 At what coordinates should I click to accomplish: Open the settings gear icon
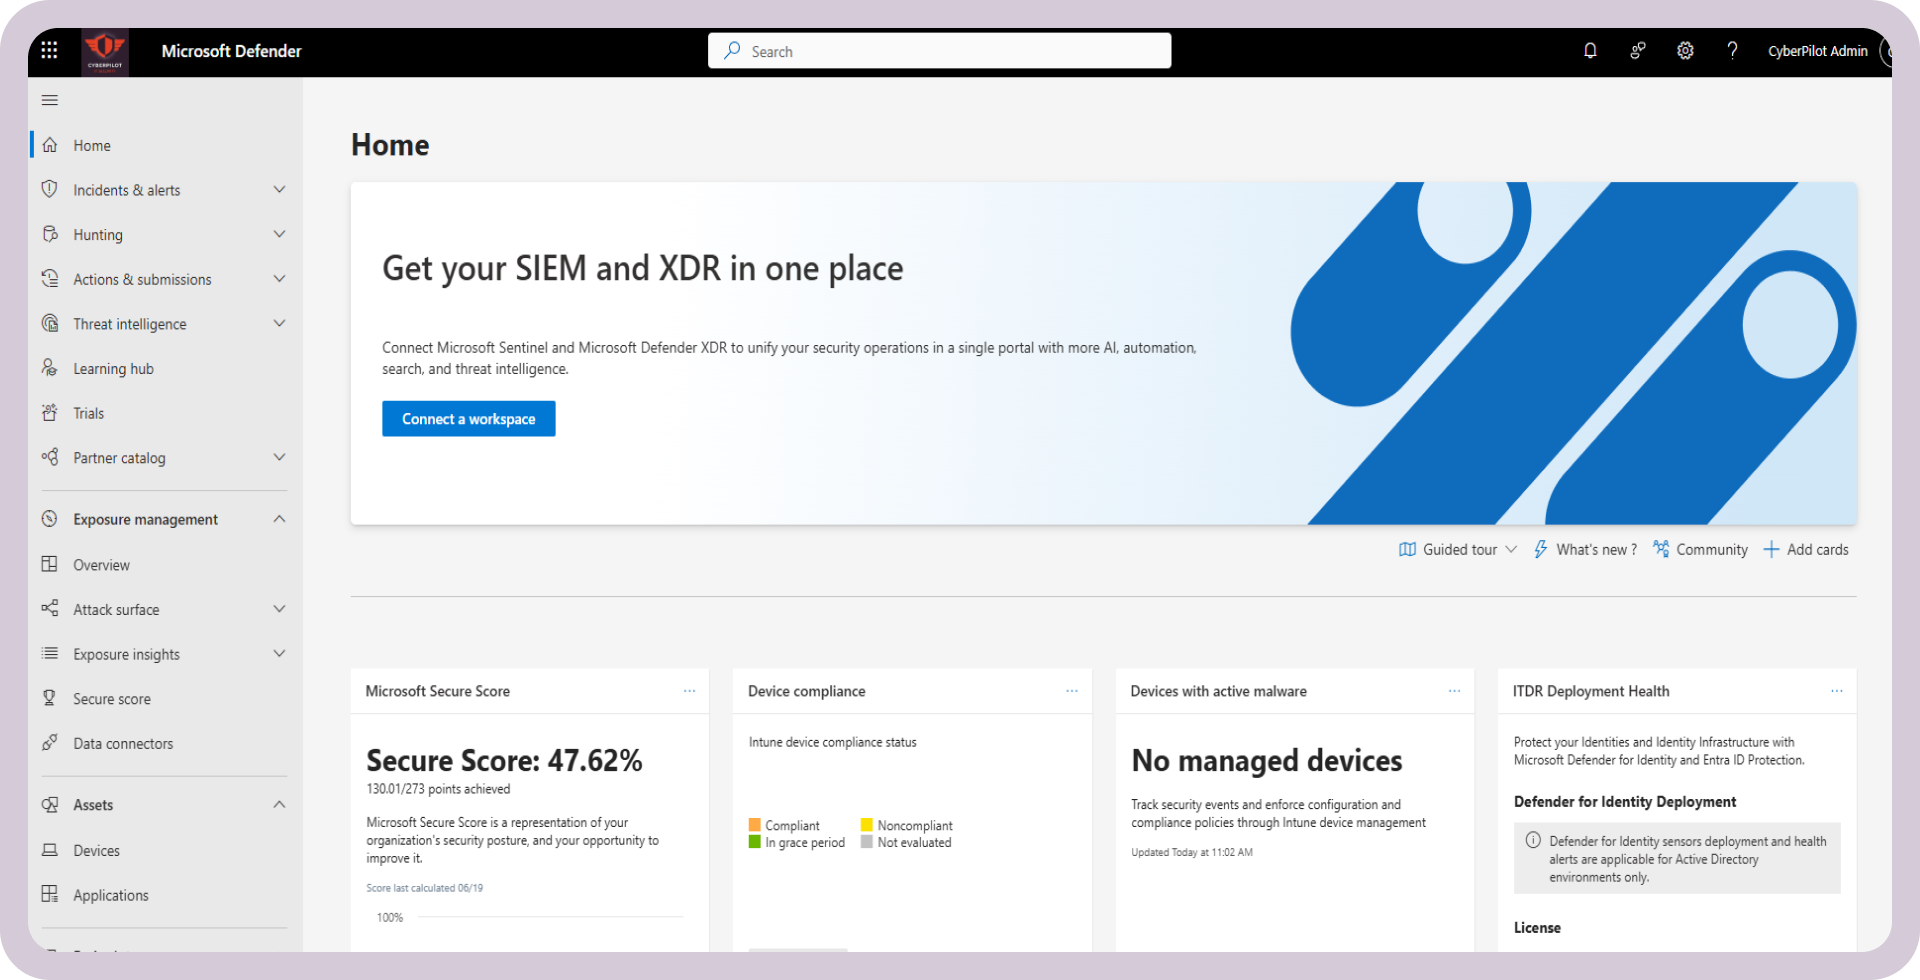click(1685, 50)
